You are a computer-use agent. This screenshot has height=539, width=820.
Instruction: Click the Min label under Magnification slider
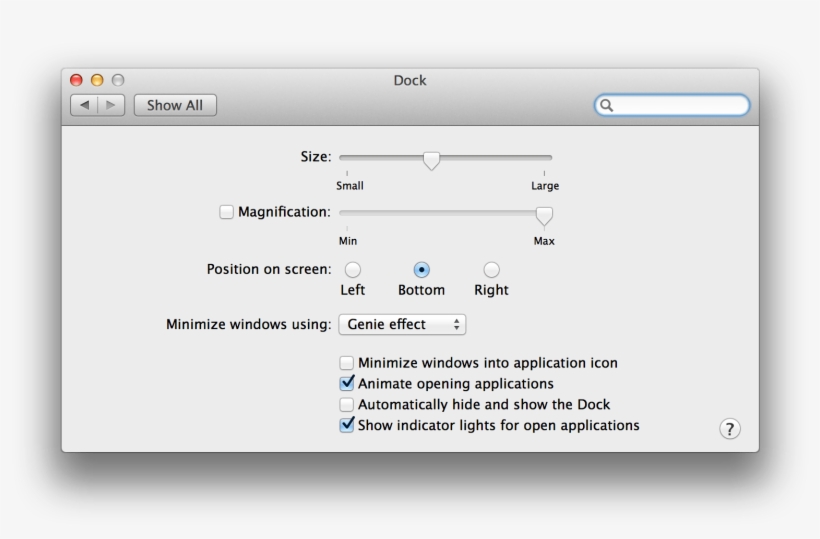click(x=348, y=241)
